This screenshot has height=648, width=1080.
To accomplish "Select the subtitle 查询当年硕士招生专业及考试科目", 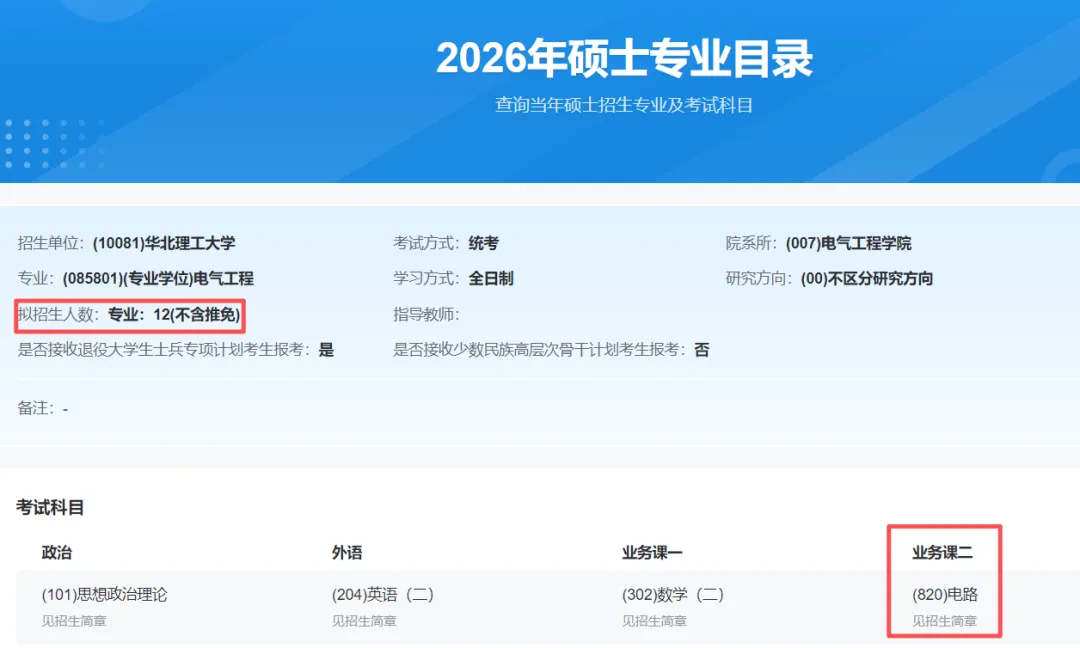I will 623,105.
